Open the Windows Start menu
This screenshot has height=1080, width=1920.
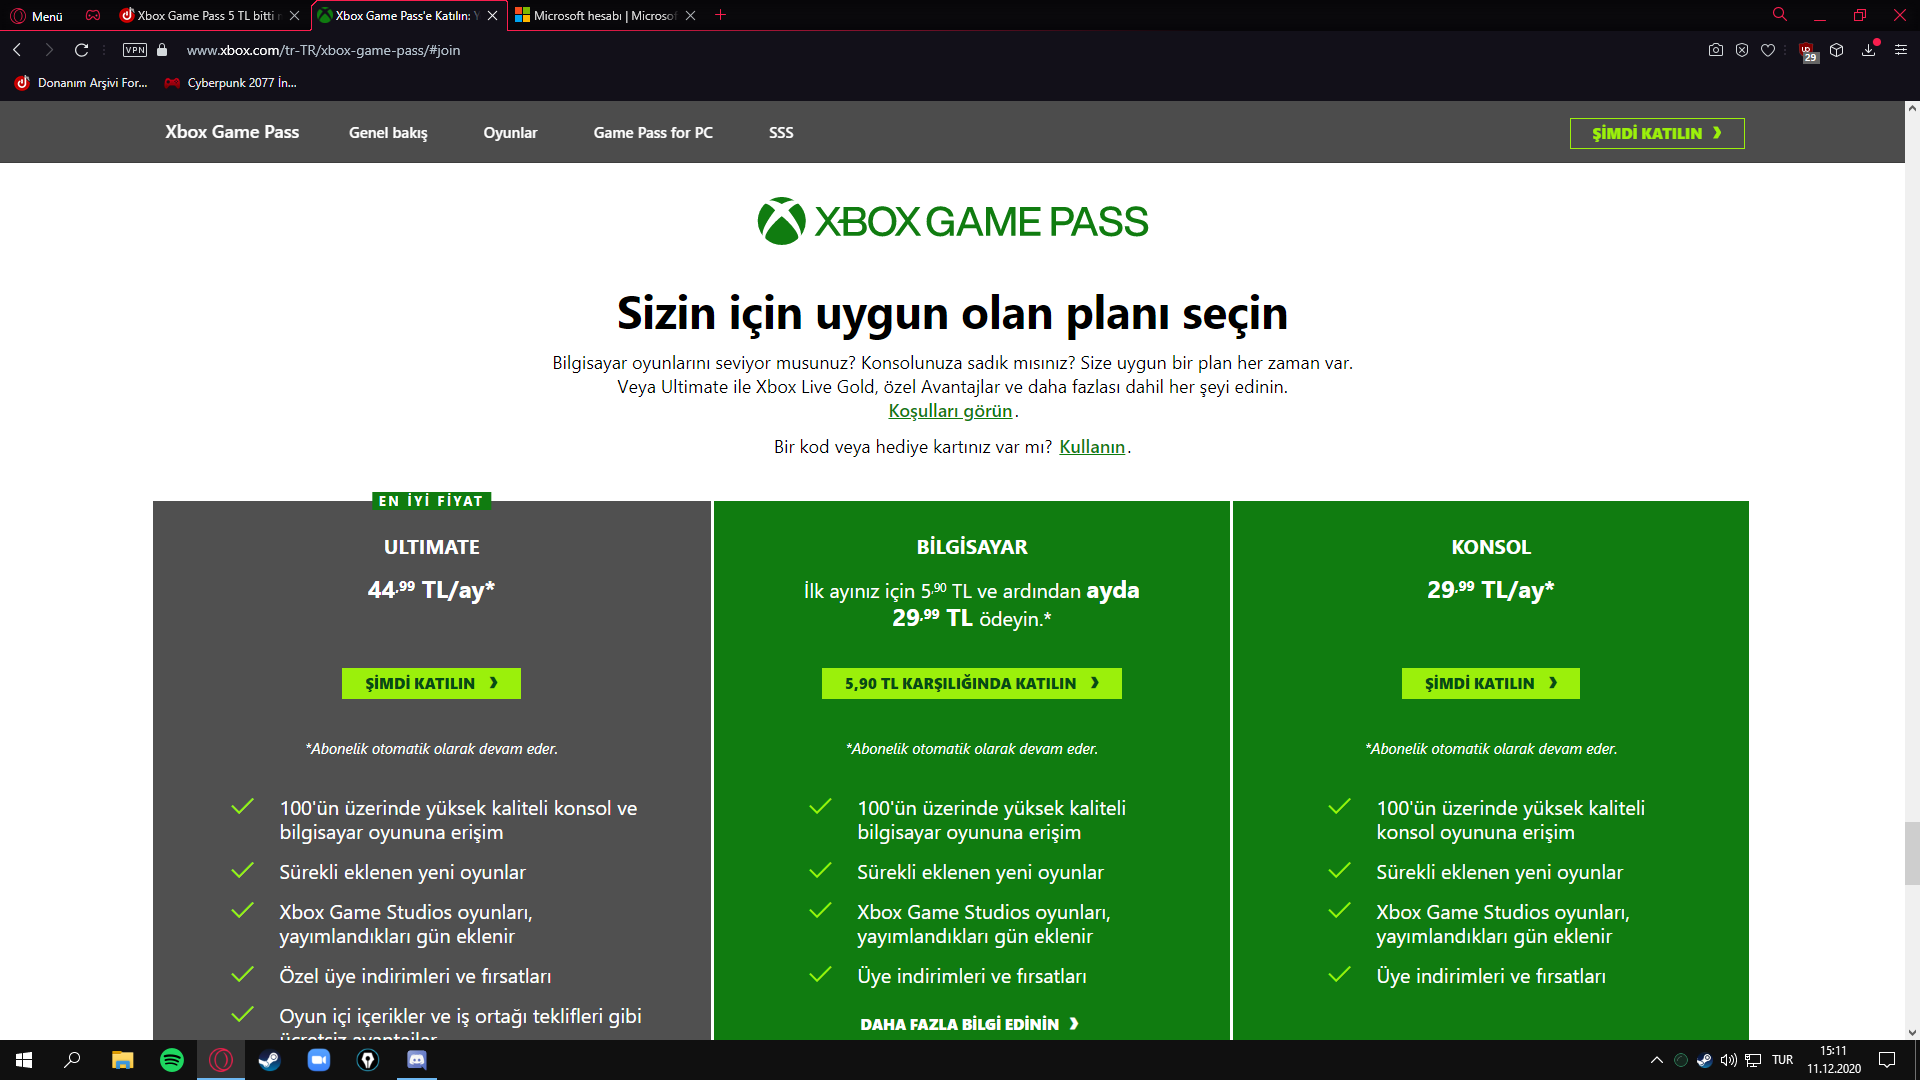24,1060
